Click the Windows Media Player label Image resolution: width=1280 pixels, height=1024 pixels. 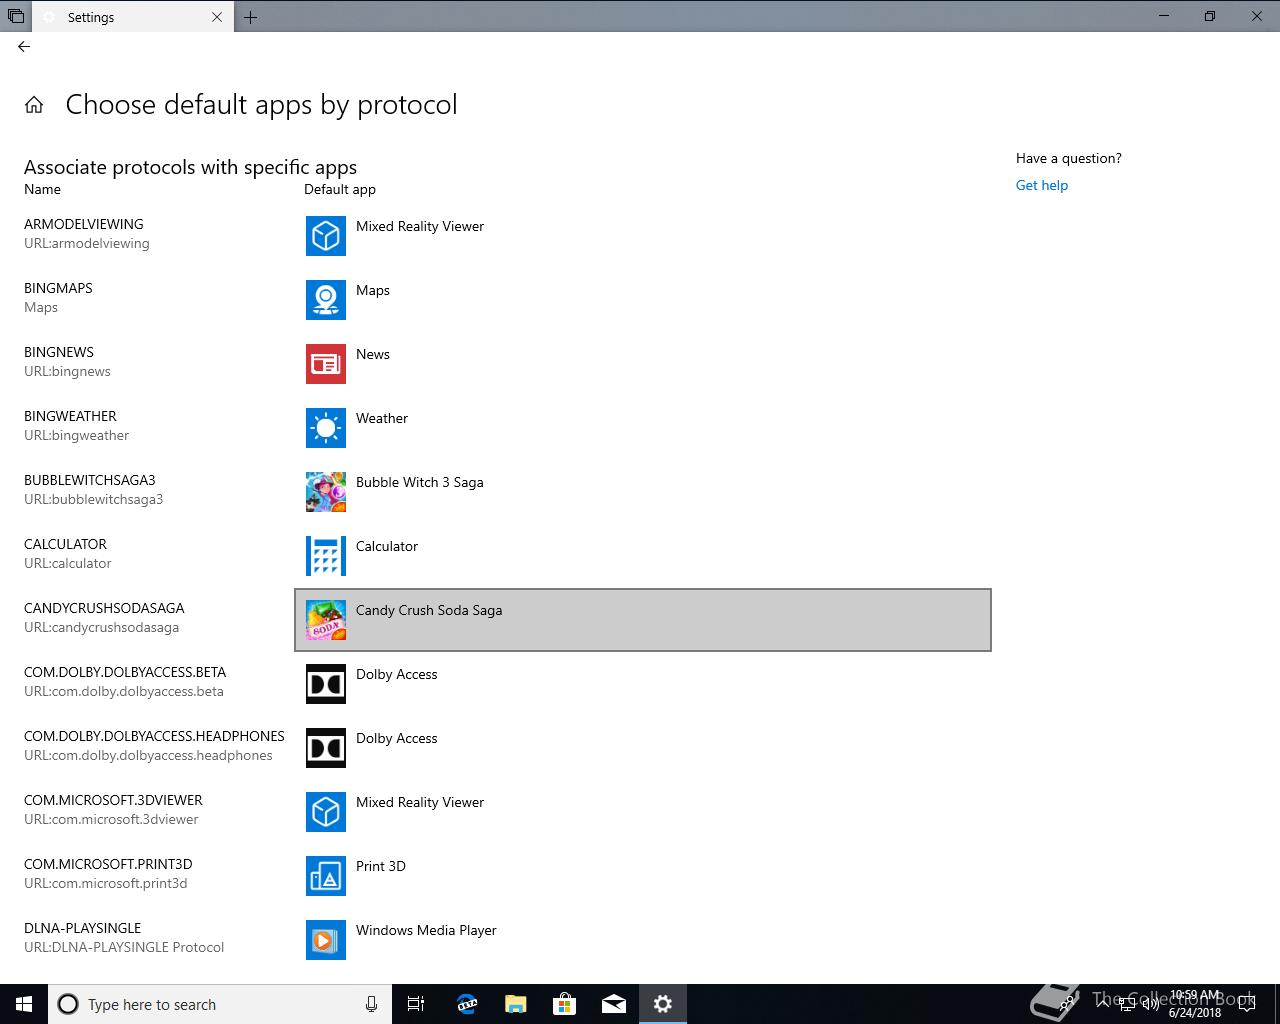click(426, 930)
